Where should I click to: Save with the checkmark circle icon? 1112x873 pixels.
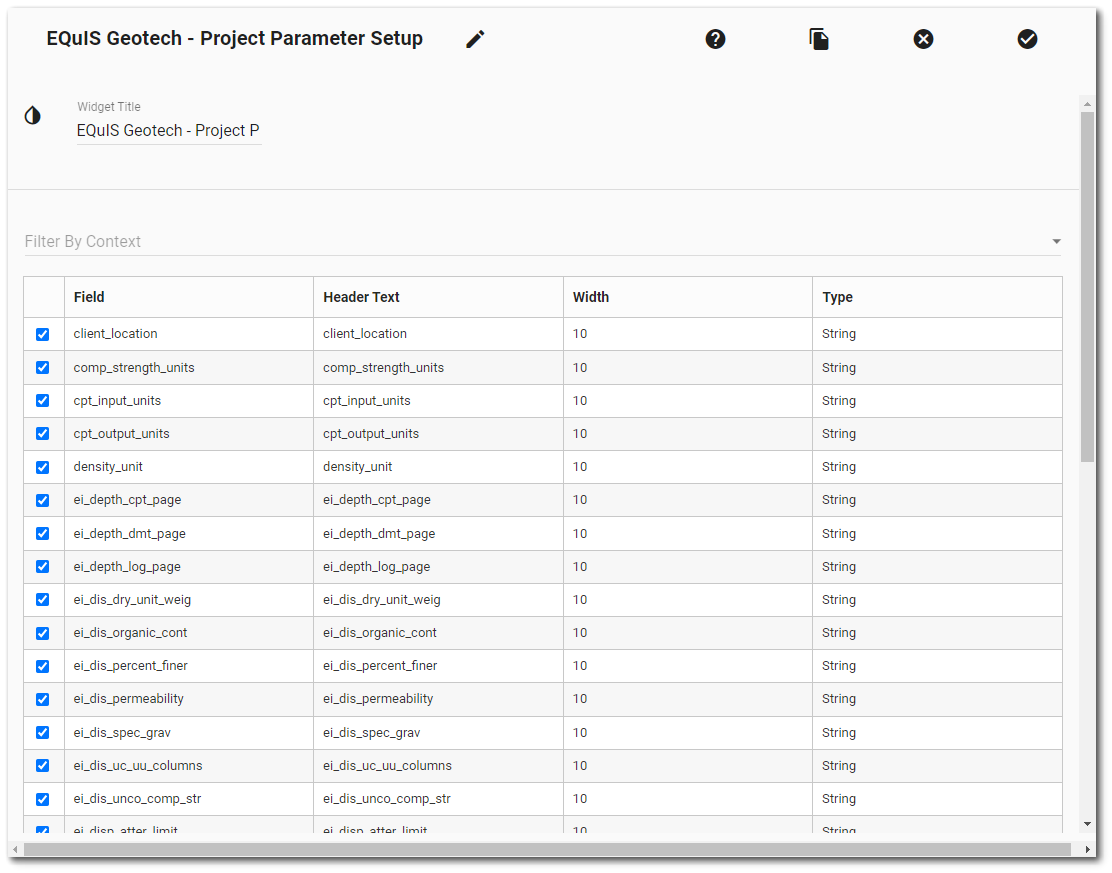[1027, 39]
